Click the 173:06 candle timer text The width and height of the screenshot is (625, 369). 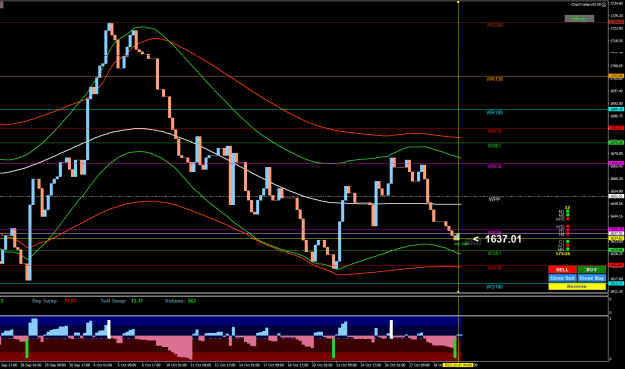(x=563, y=253)
